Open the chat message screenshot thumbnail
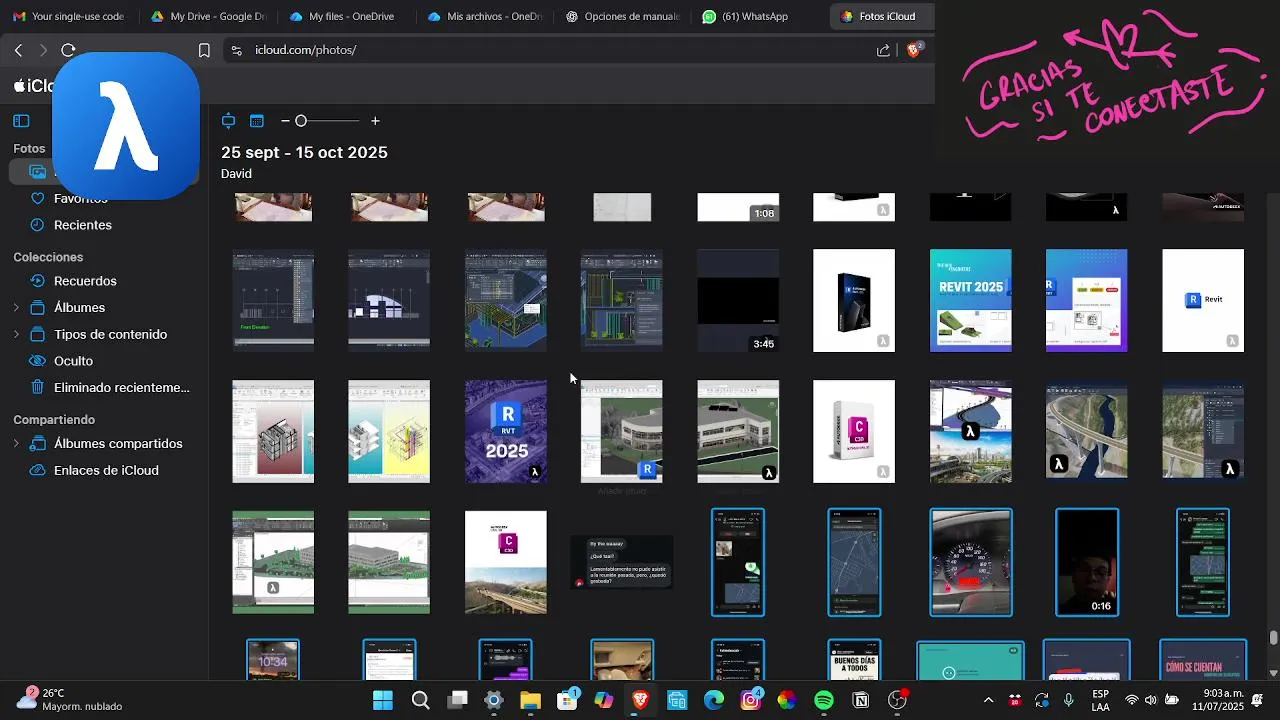 [622, 563]
